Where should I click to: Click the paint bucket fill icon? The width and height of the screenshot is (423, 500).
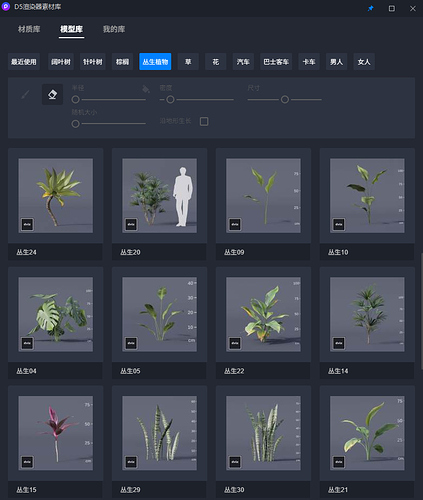pos(146,89)
